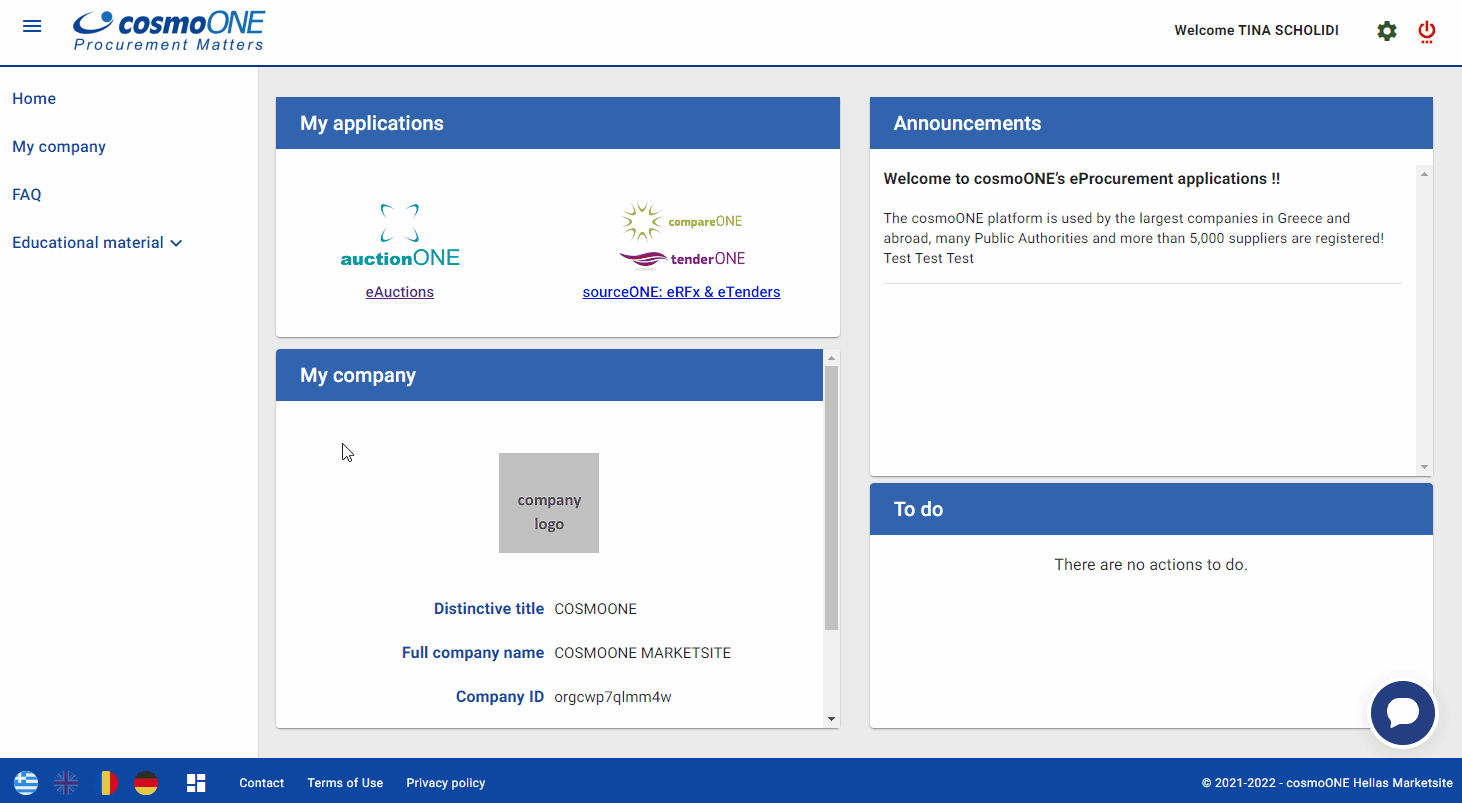Switch language using the Romanian flag

(106, 783)
